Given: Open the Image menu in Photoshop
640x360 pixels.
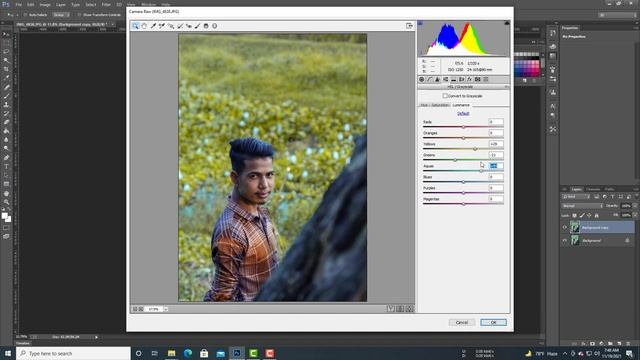Looking at the screenshot, I should [x=45, y=4].
